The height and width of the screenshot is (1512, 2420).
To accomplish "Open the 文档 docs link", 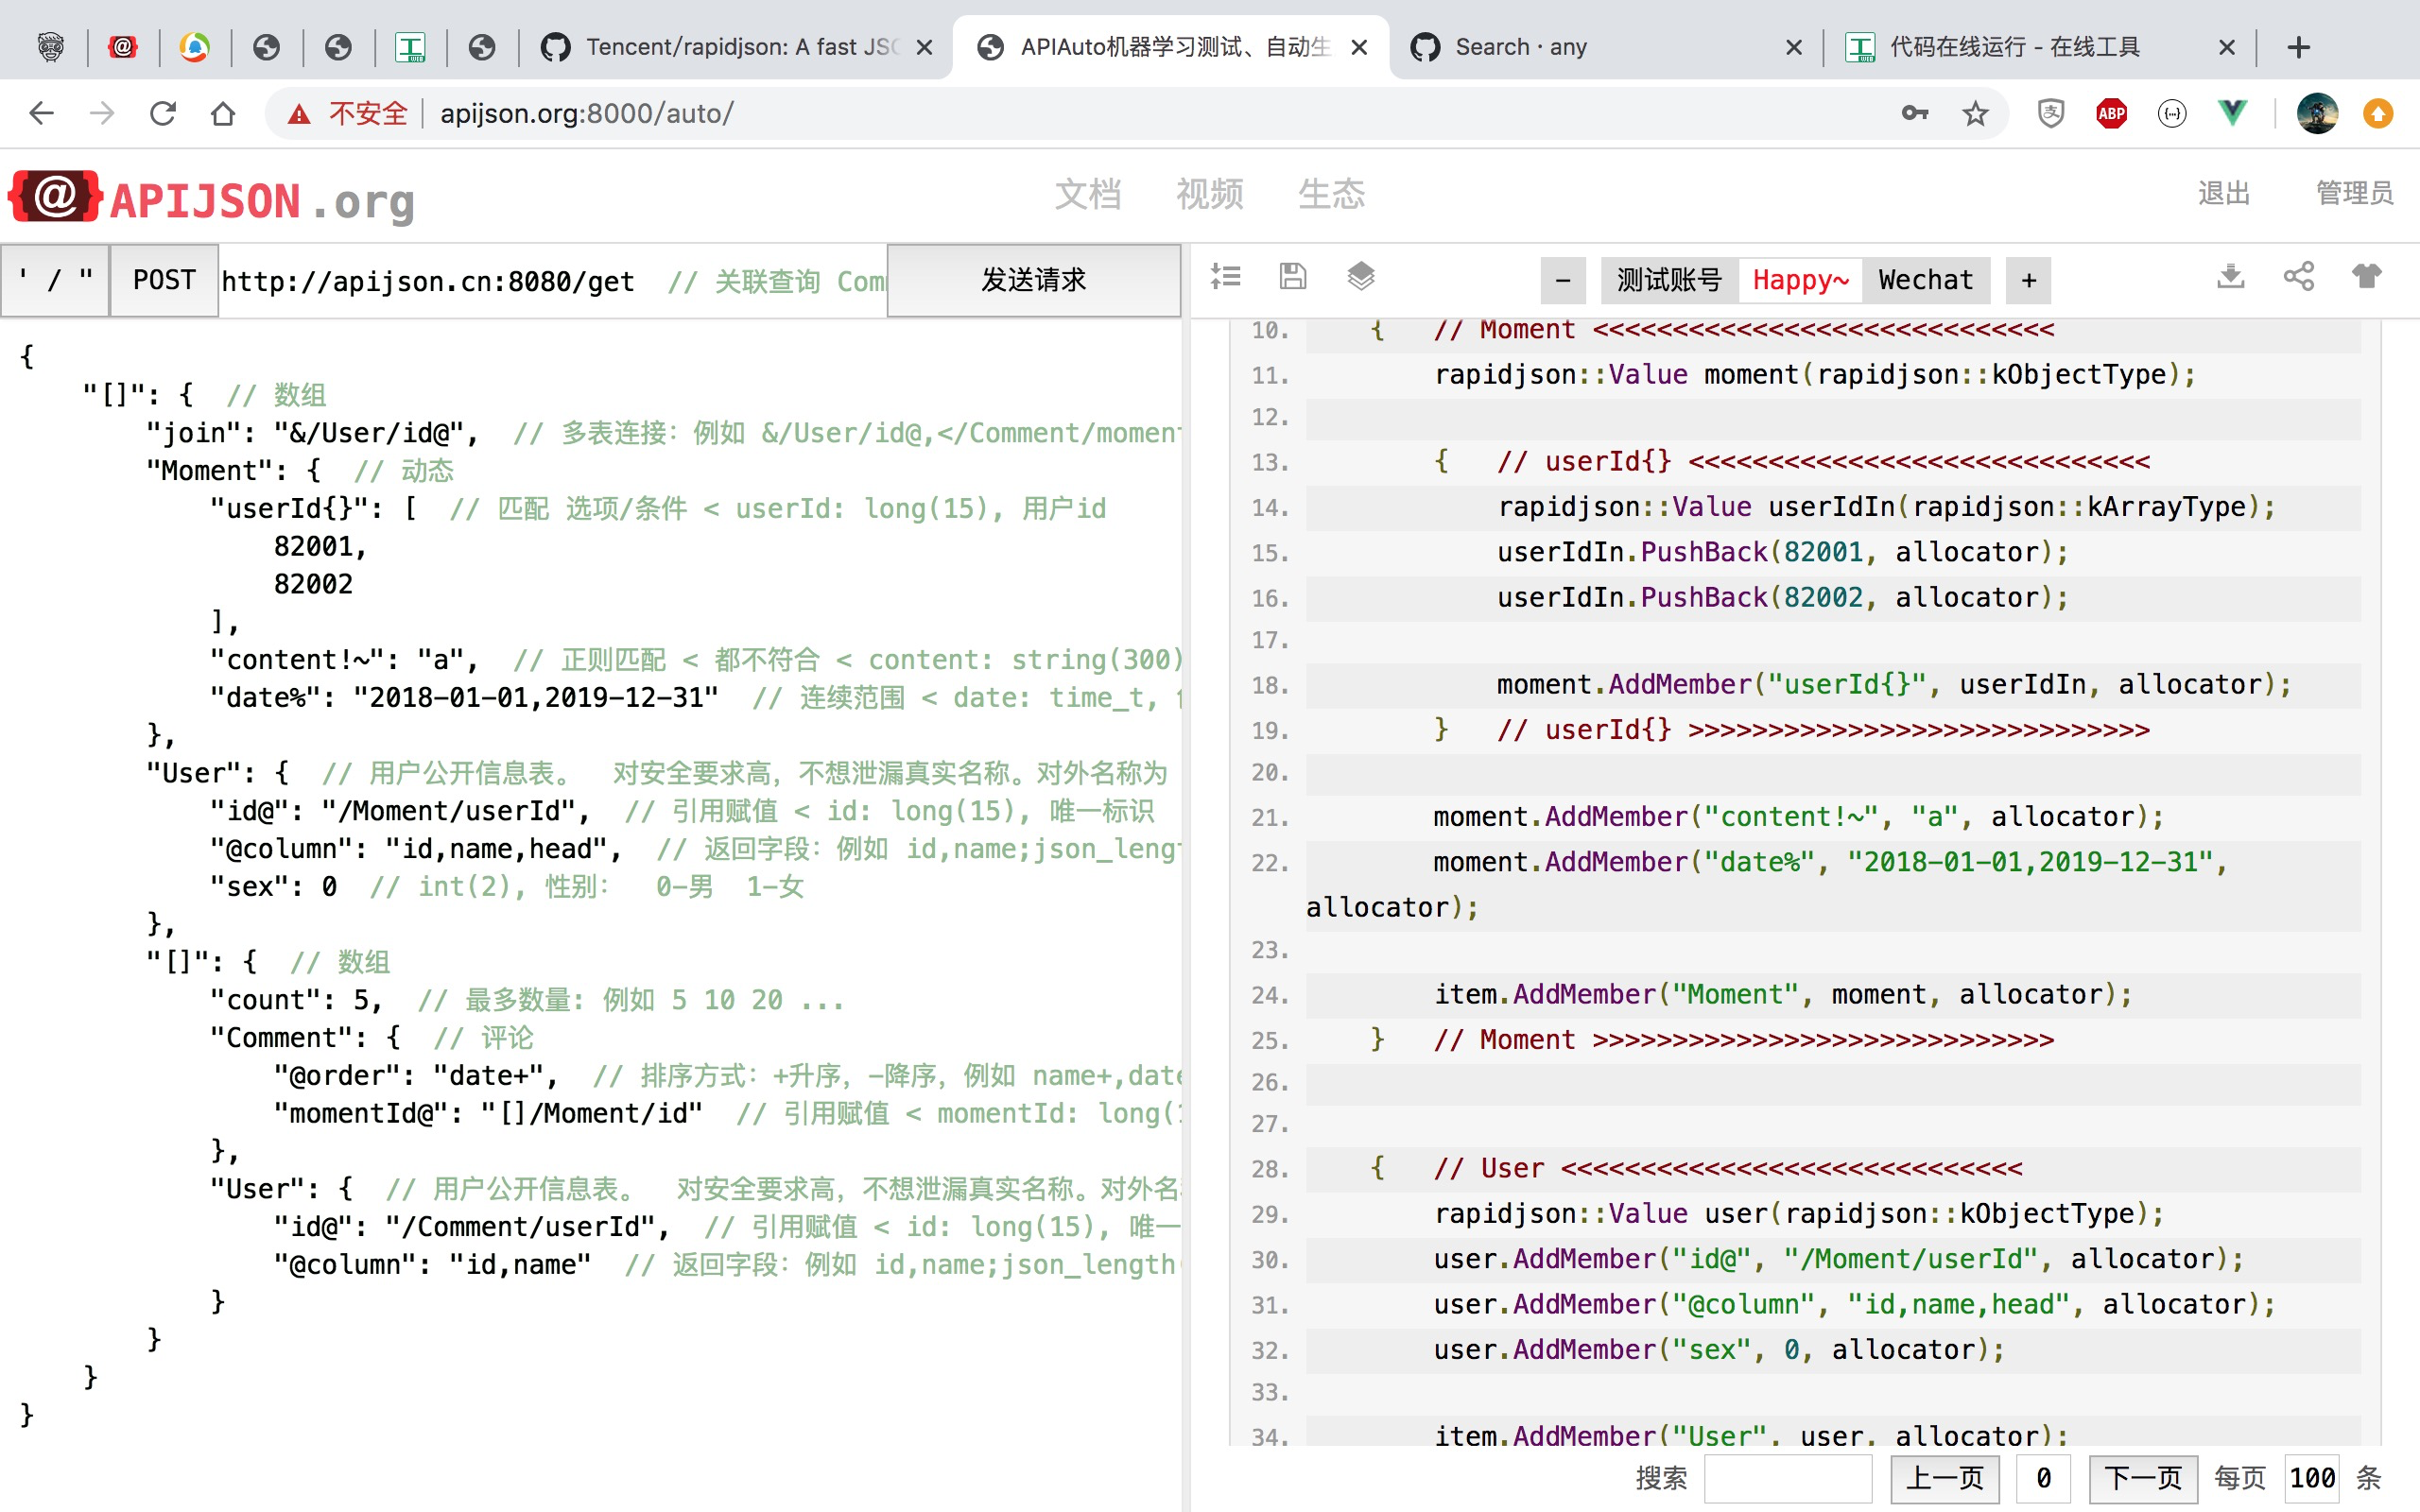I will [1088, 194].
